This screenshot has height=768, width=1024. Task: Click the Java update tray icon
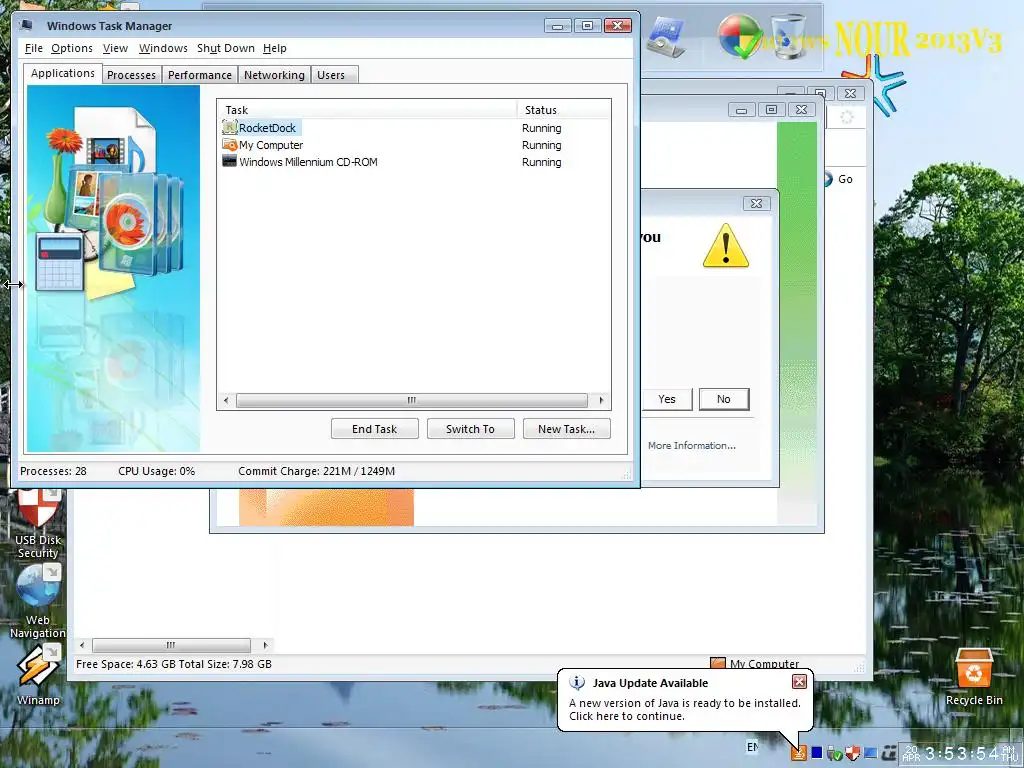click(799, 753)
